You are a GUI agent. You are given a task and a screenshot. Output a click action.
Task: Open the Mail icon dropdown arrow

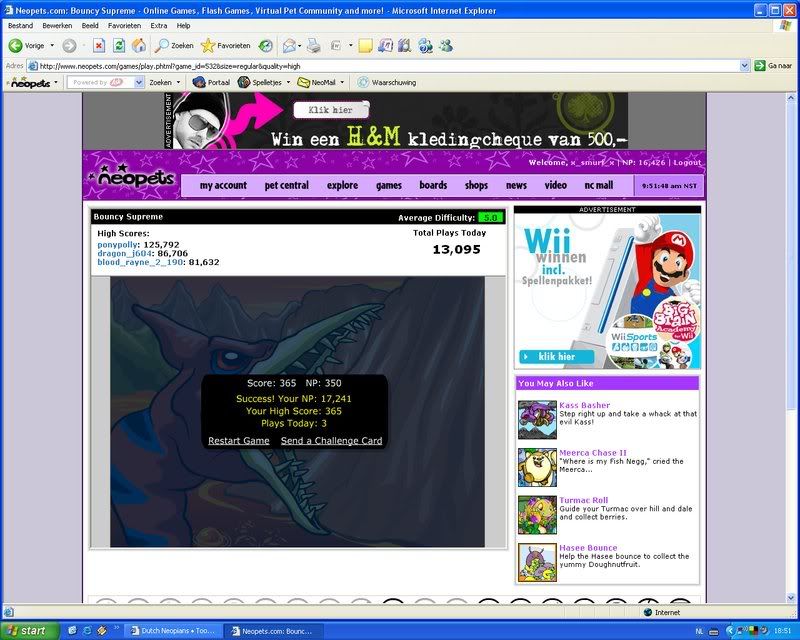click(x=299, y=46)
